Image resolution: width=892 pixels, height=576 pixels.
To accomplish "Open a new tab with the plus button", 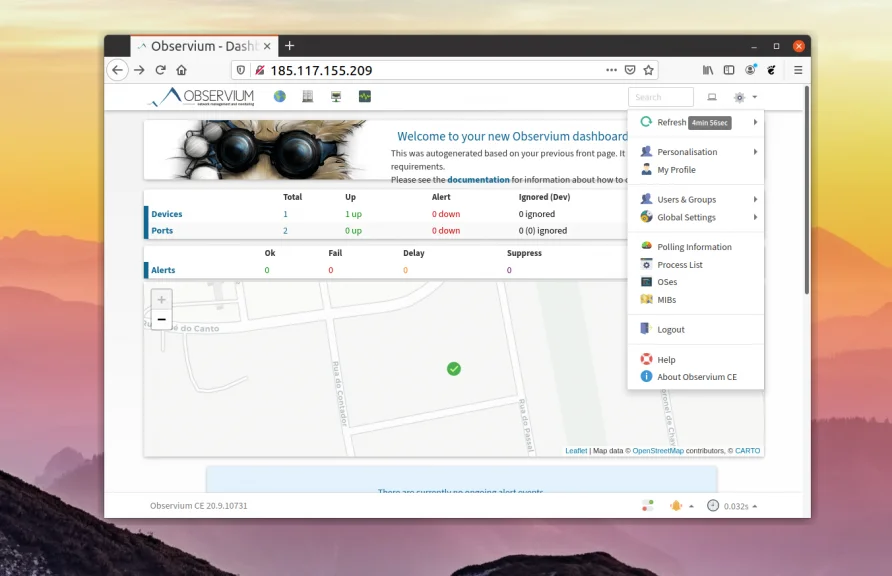I will pyautogui.click(x=290, y=45).
